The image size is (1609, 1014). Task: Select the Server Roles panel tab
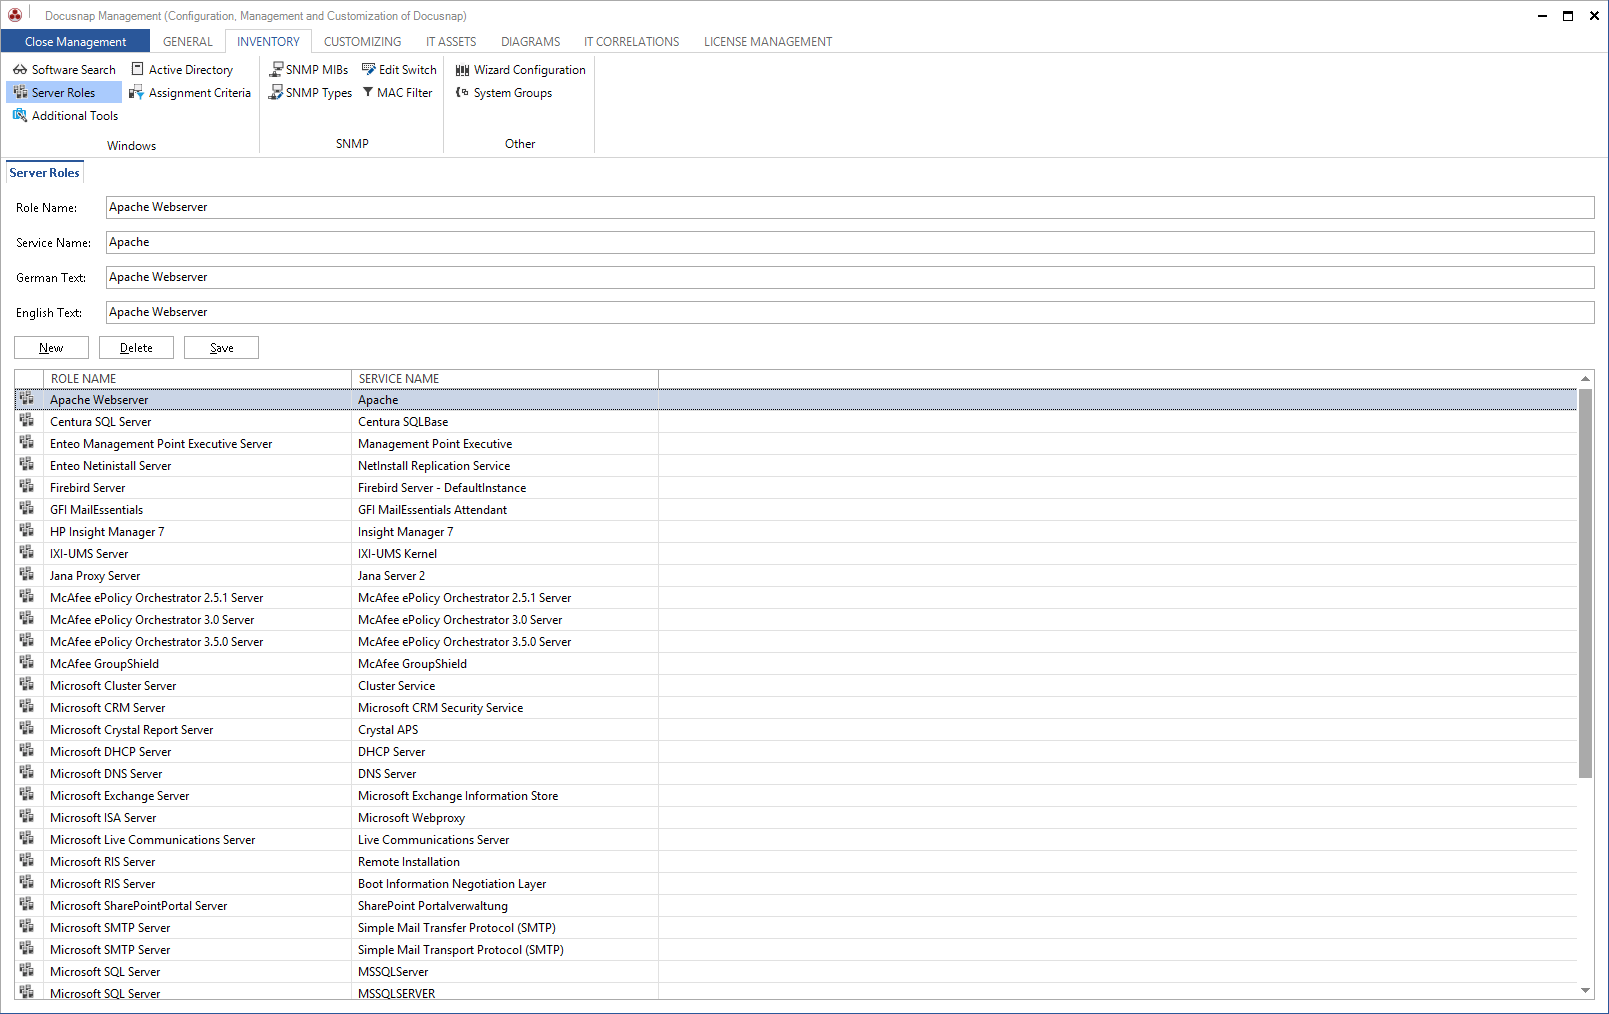[44, 173]
